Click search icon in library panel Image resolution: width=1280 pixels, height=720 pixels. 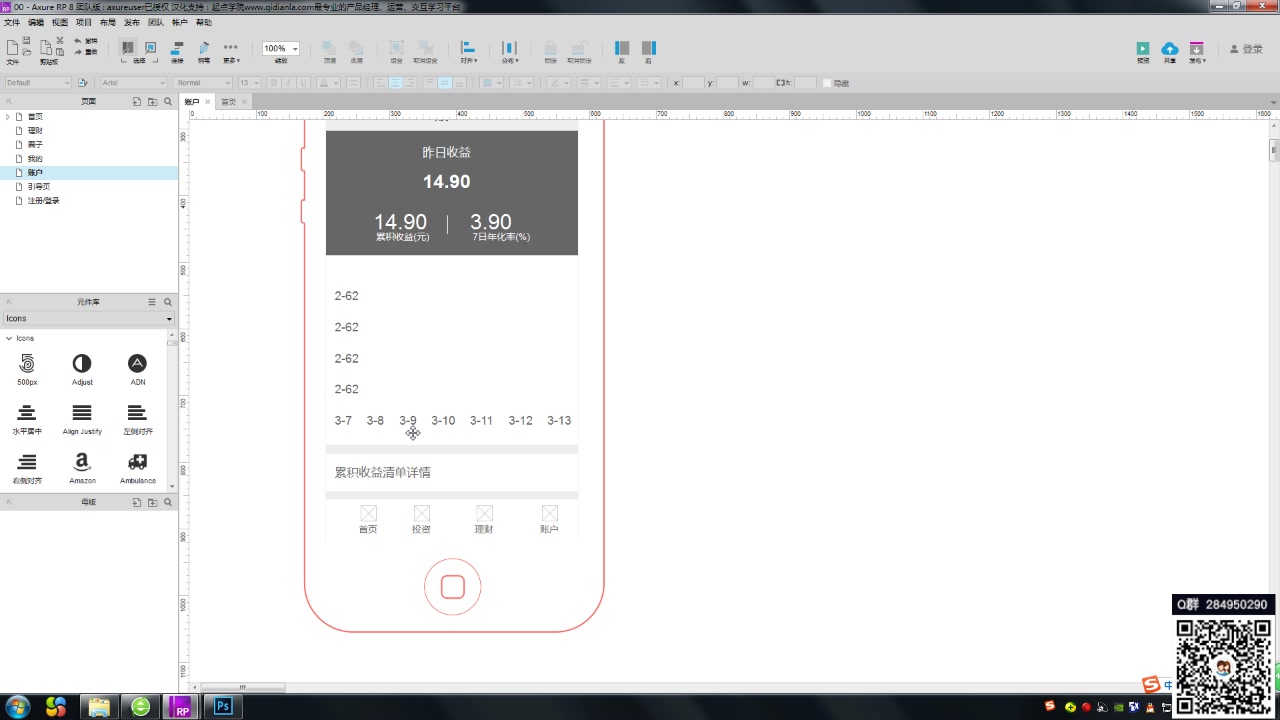[x=168, y=302]
